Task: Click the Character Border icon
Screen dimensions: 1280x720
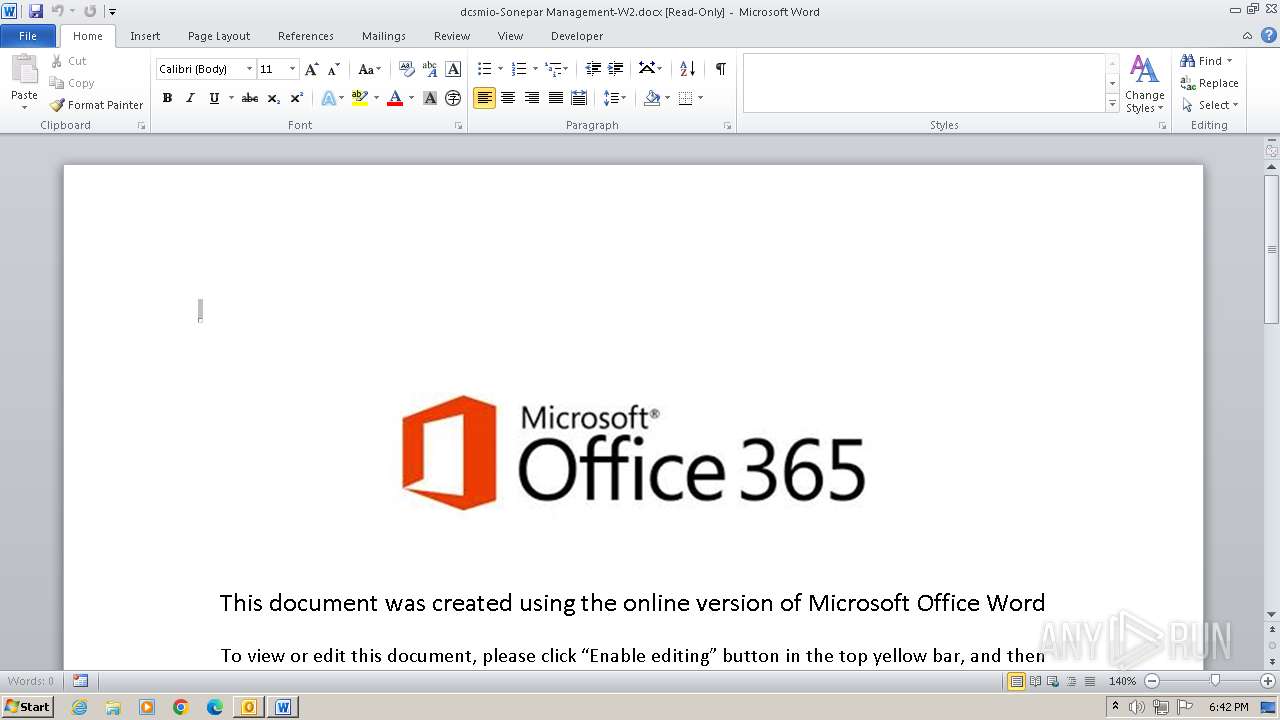Action: (453, 69)
